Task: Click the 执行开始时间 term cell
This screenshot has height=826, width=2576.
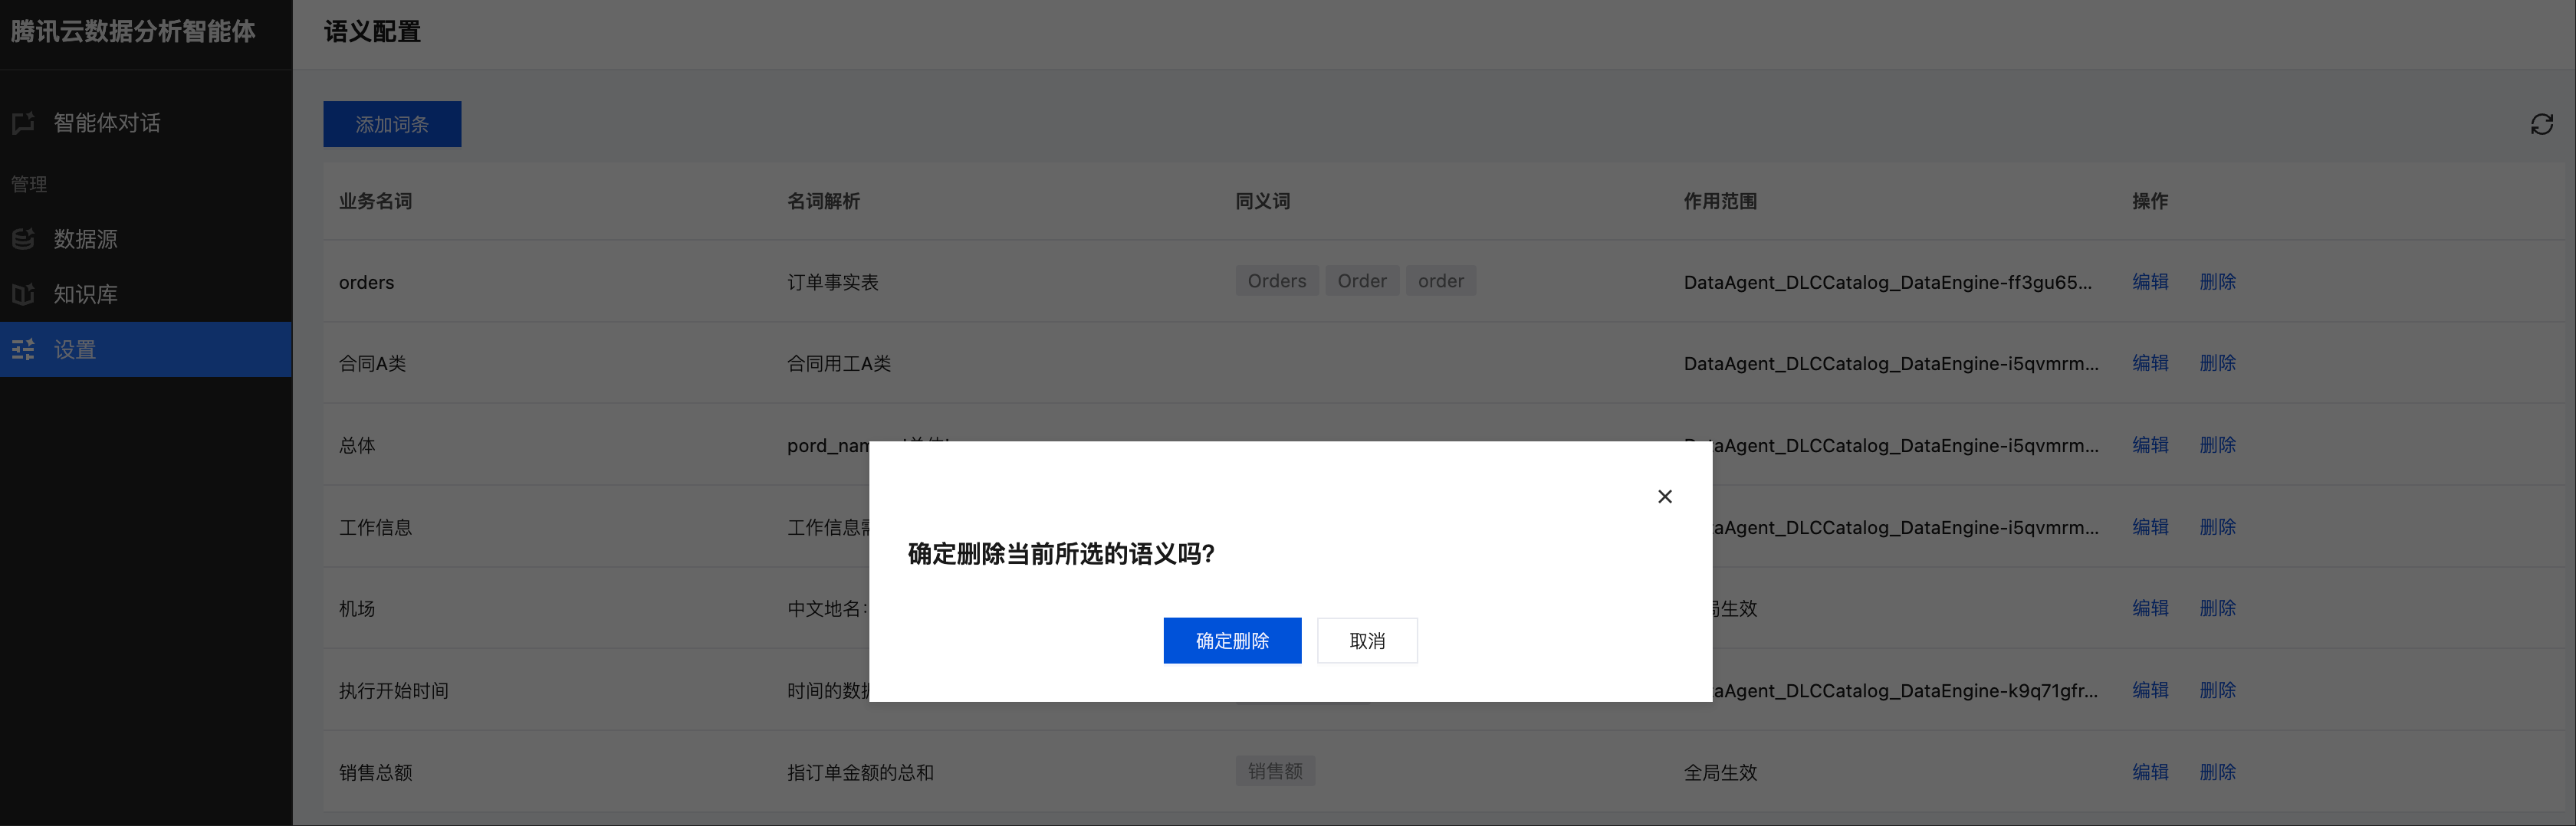Action: 393,690
